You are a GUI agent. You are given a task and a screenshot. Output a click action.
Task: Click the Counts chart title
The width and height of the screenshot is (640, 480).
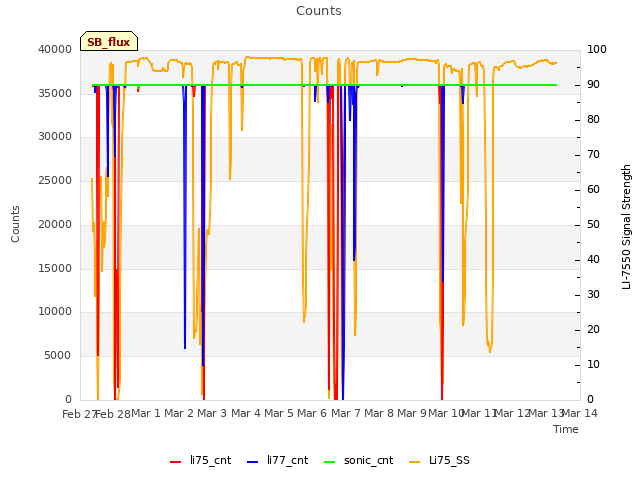319,11
